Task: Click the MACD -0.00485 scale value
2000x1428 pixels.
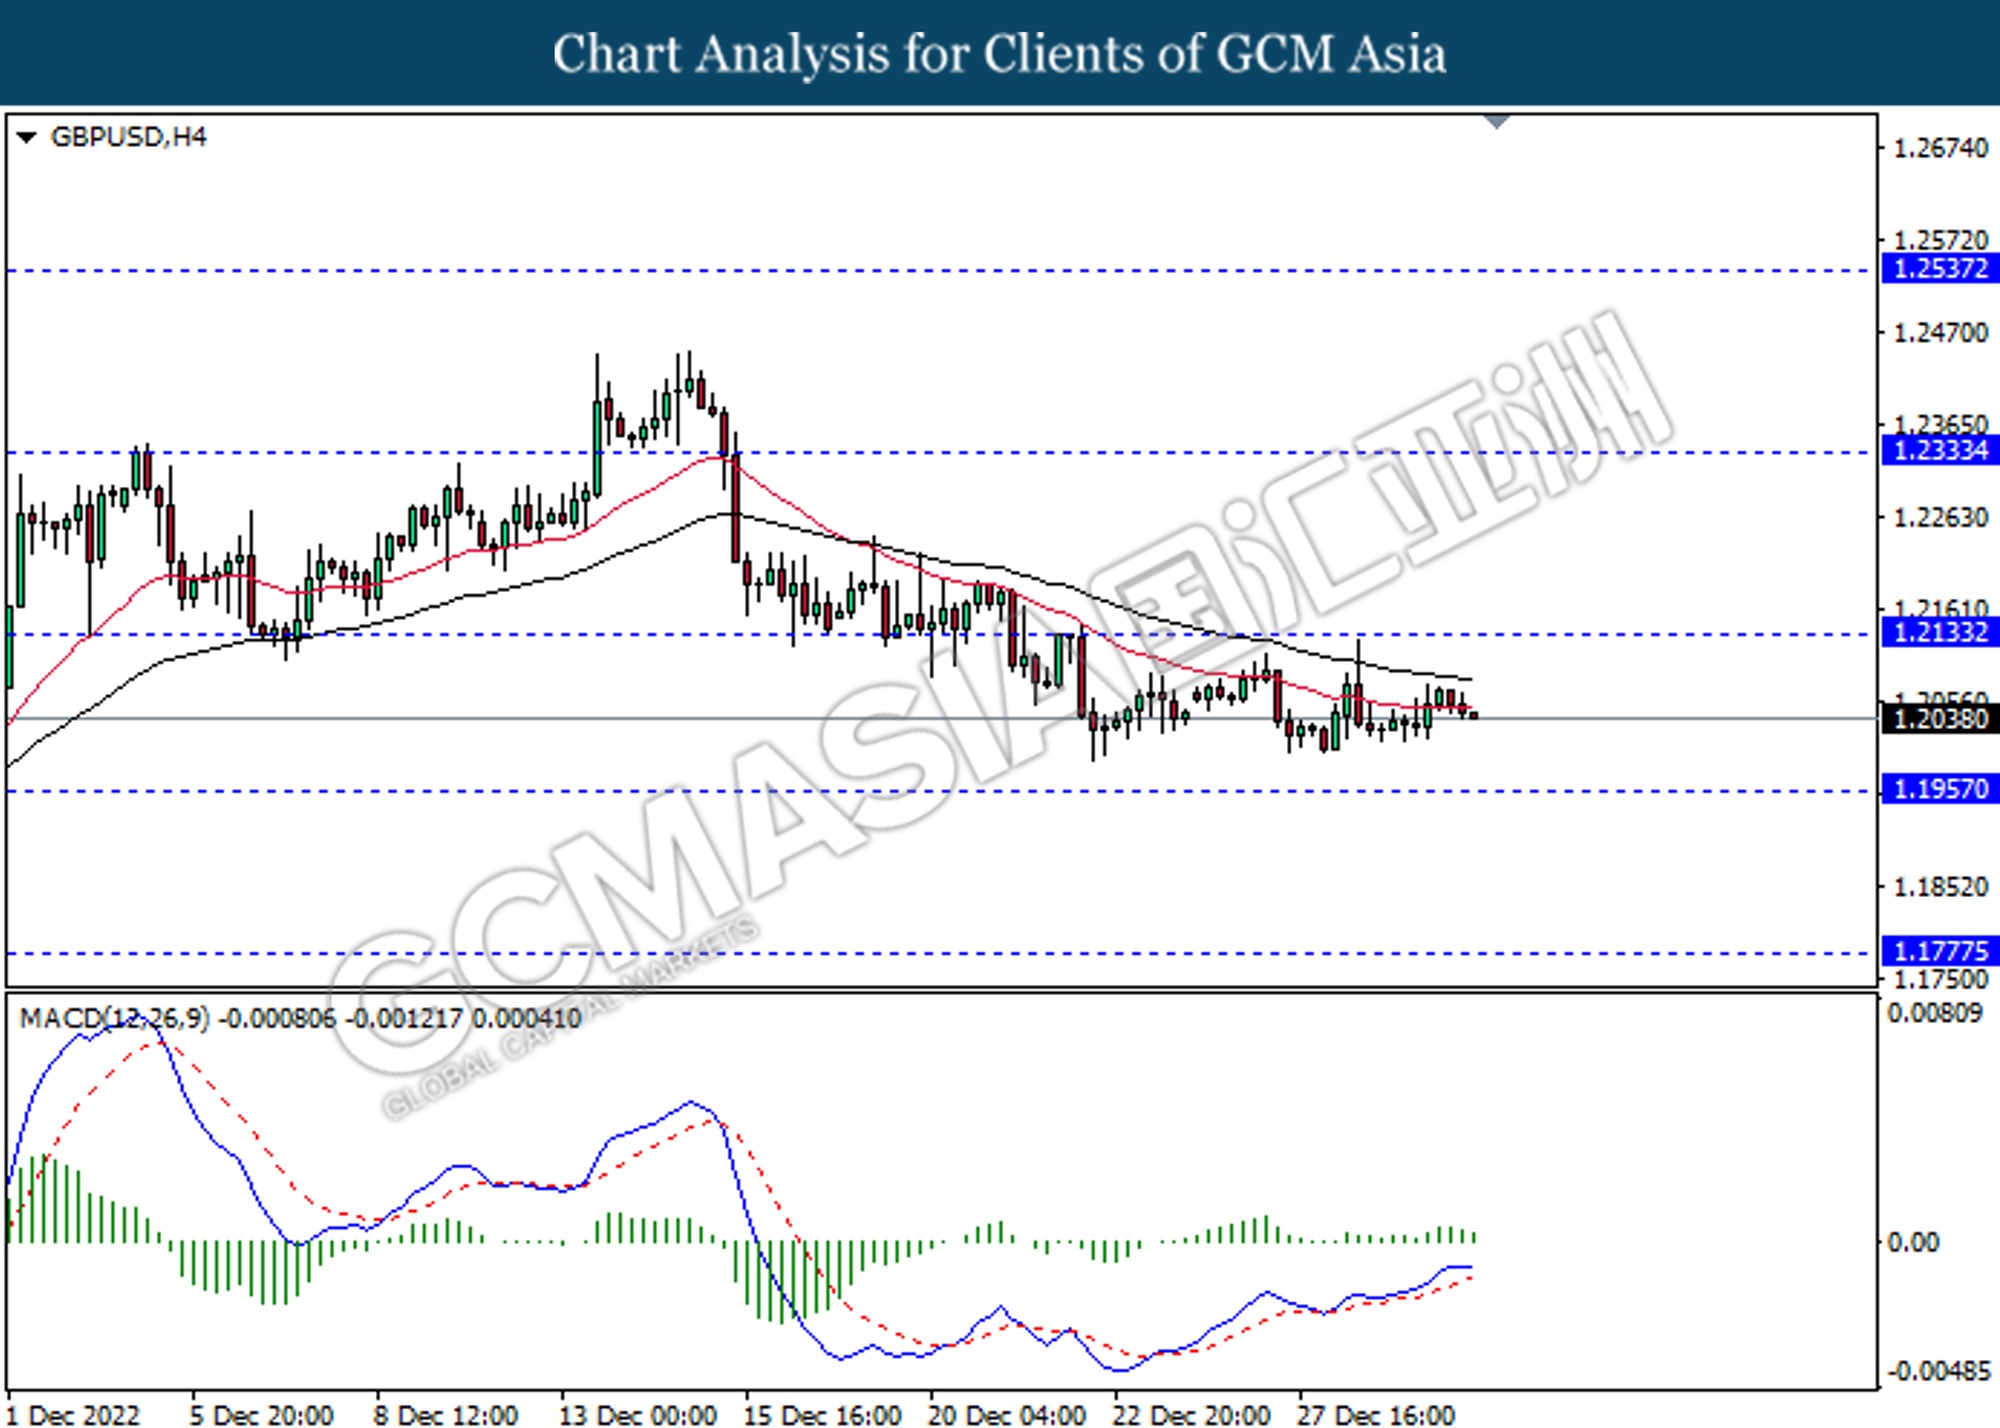Action: point(1938,1371)
